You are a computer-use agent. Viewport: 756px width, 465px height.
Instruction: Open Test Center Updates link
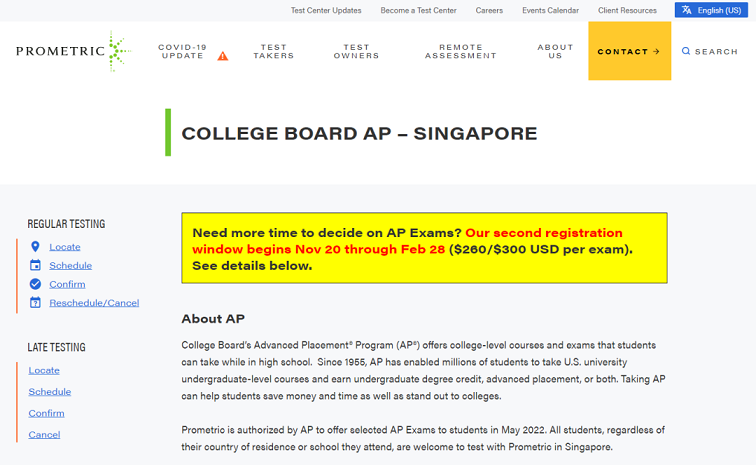[326, 10]
